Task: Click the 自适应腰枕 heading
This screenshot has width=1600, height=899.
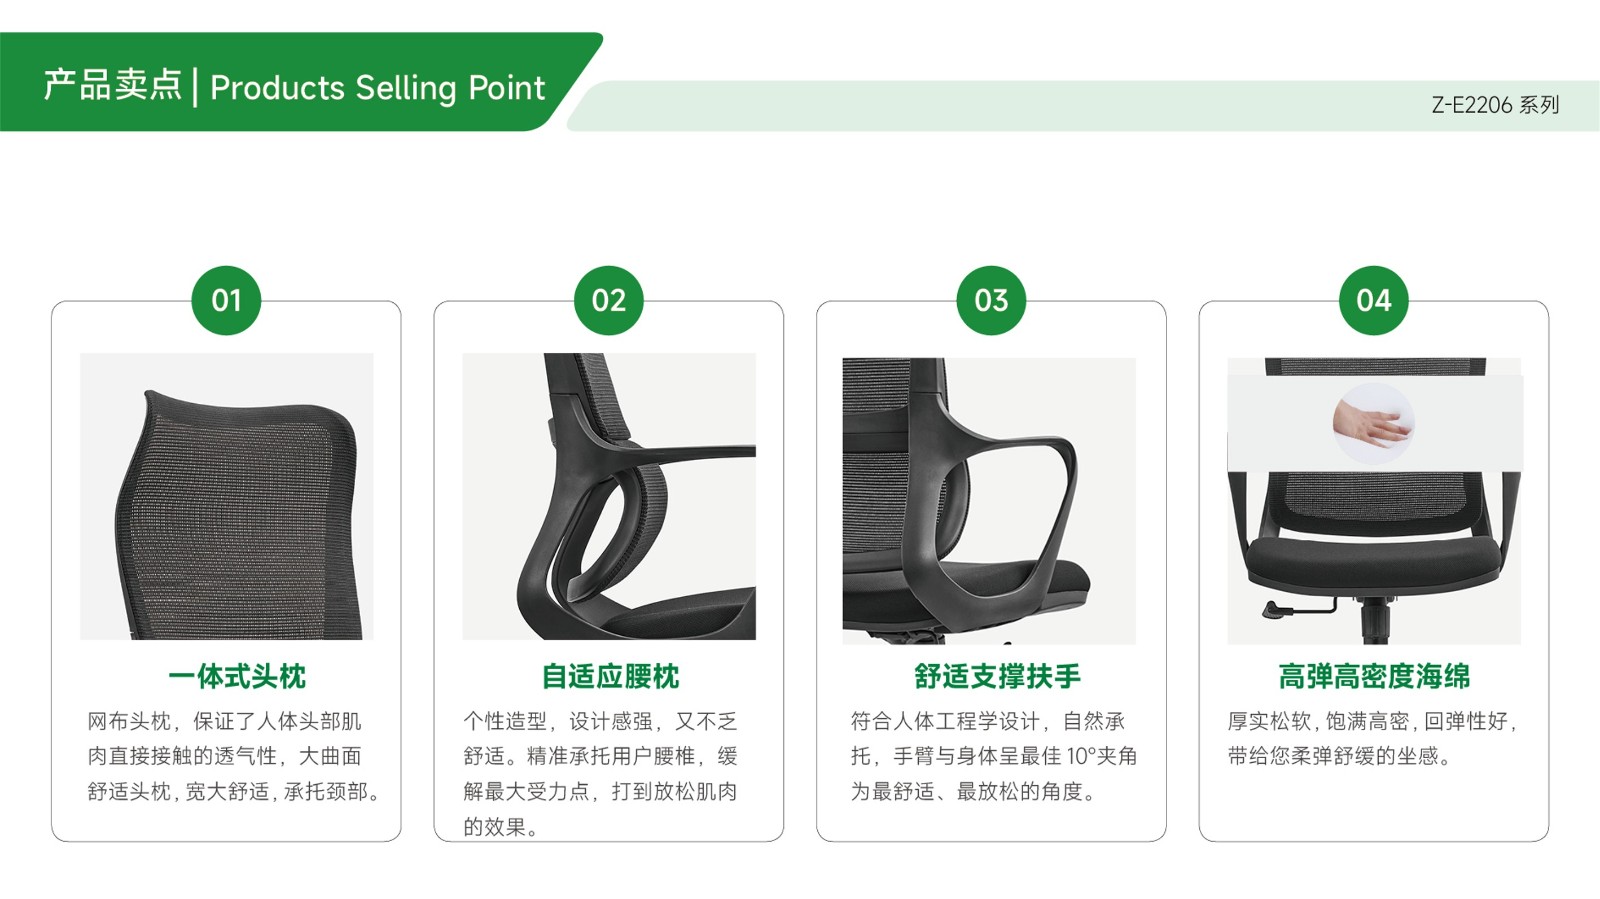Action: (610, 677)
